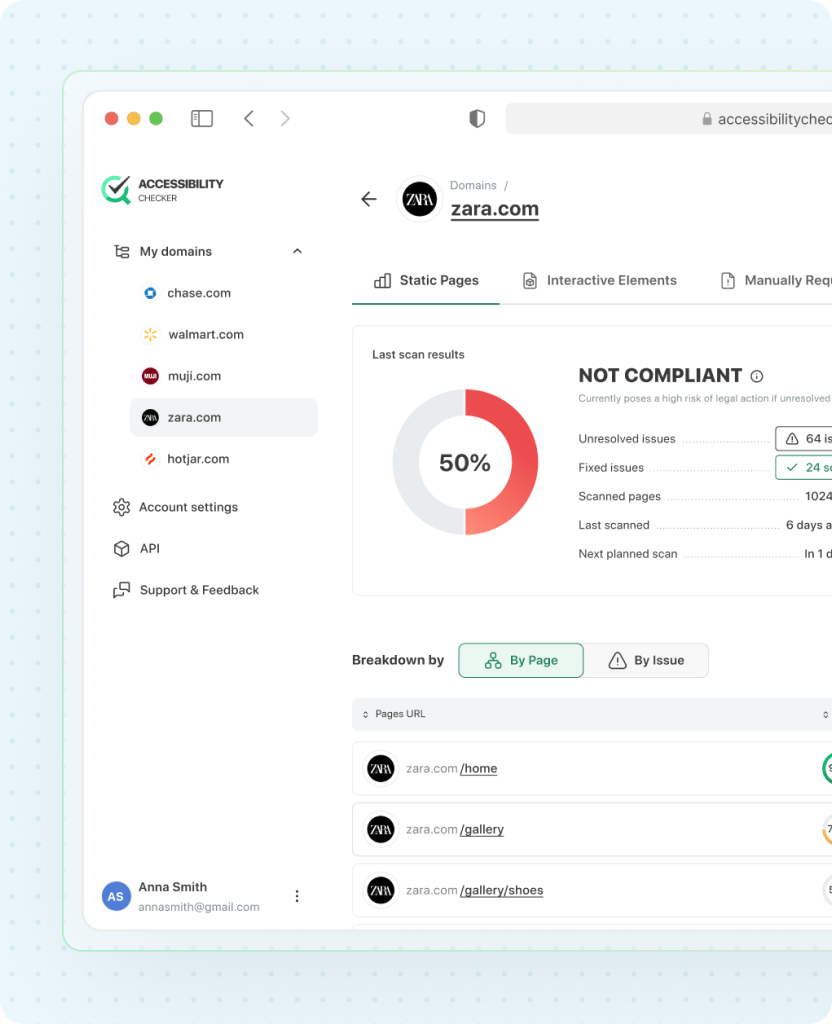Switch to the Interactive Elements tab
832x1024 pixels.
[600, 281]
